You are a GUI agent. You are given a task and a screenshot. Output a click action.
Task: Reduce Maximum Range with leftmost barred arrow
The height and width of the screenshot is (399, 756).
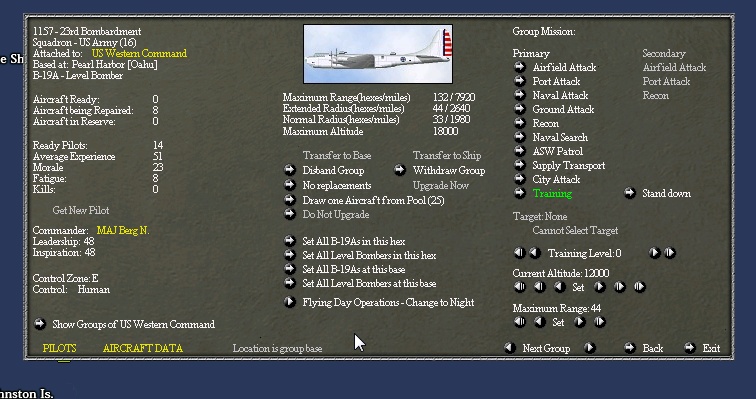[519, 321]
